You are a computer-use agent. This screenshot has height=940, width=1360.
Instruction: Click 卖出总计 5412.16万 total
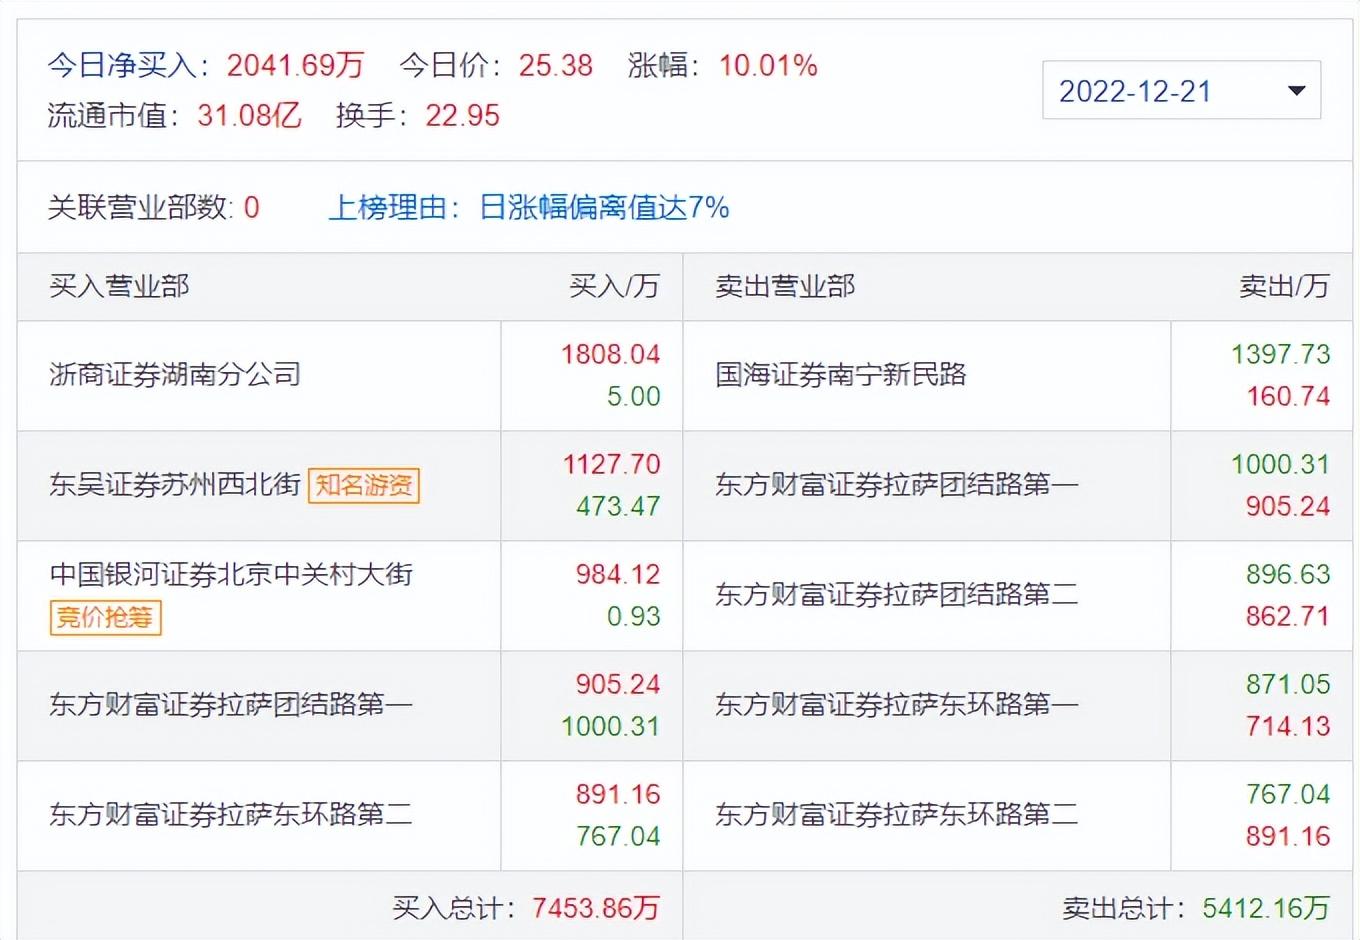click(x=1196, y=907)
